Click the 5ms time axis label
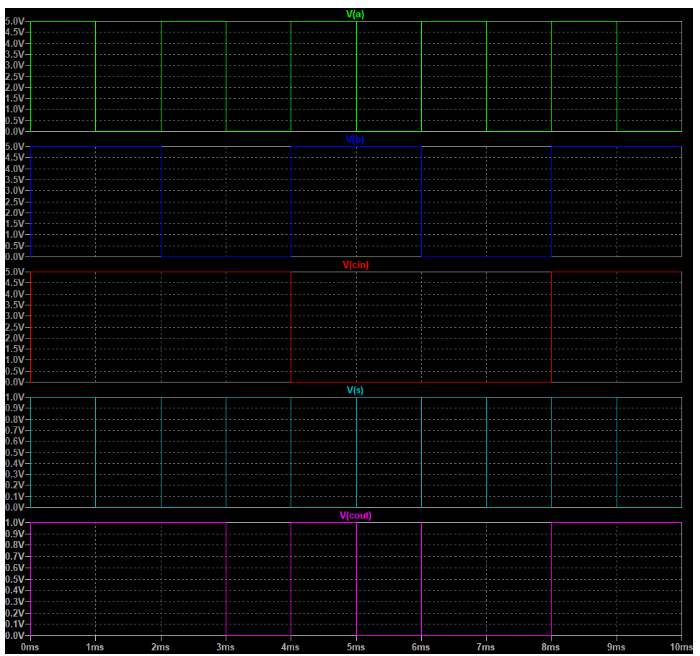The height and width of the screenshot is (656, 700). pyautogui.click(x=356, y=647)
